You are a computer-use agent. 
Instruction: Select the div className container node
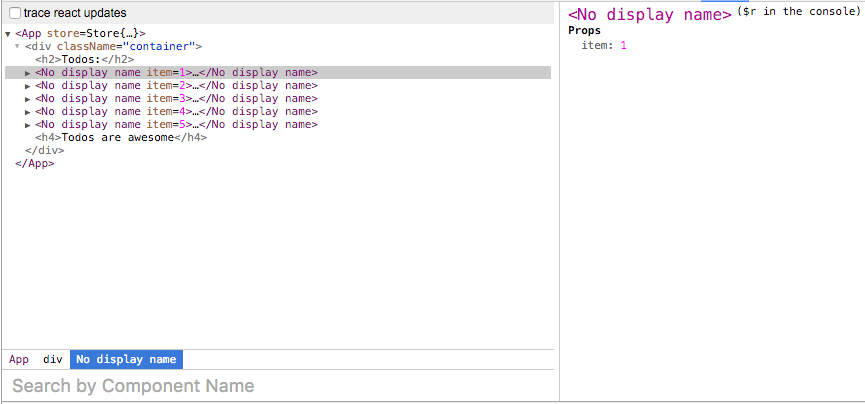pos(114,47)
